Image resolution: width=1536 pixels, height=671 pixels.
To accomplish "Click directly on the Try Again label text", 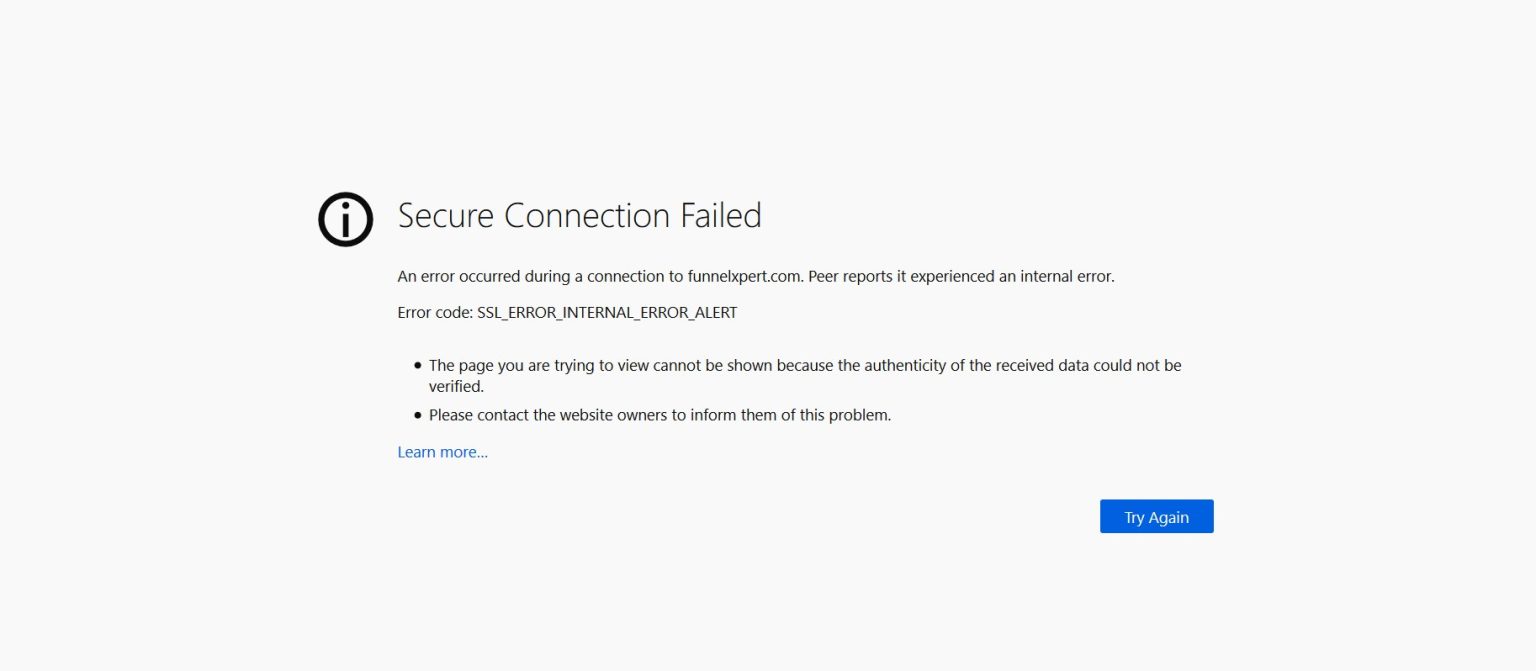I will coord(1156,516).
